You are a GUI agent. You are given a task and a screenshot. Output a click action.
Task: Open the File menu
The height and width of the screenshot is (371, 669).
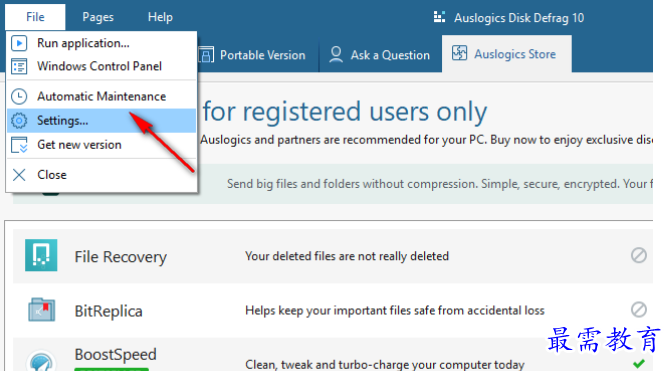[x=35, y=17]
